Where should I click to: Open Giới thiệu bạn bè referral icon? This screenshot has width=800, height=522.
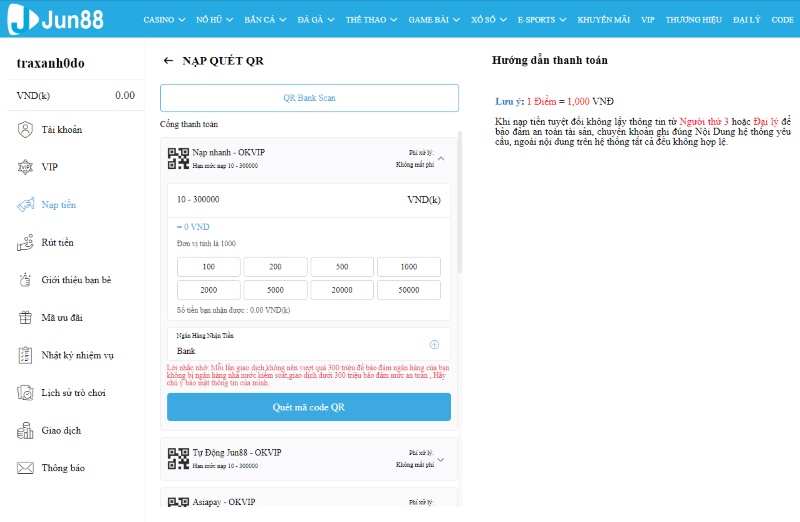pos(25,280)
